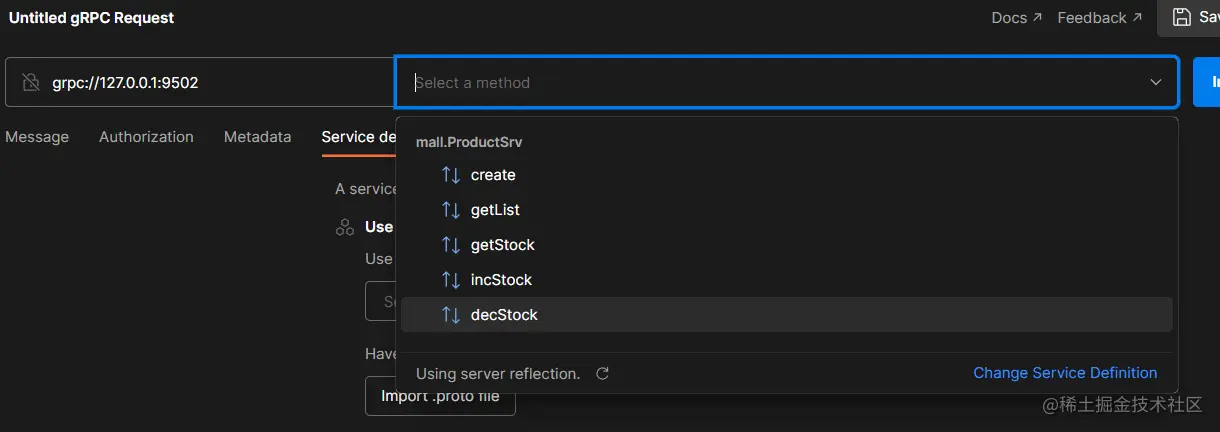Pick the getStock method
1220x432 pixels.
coord(502,245)
